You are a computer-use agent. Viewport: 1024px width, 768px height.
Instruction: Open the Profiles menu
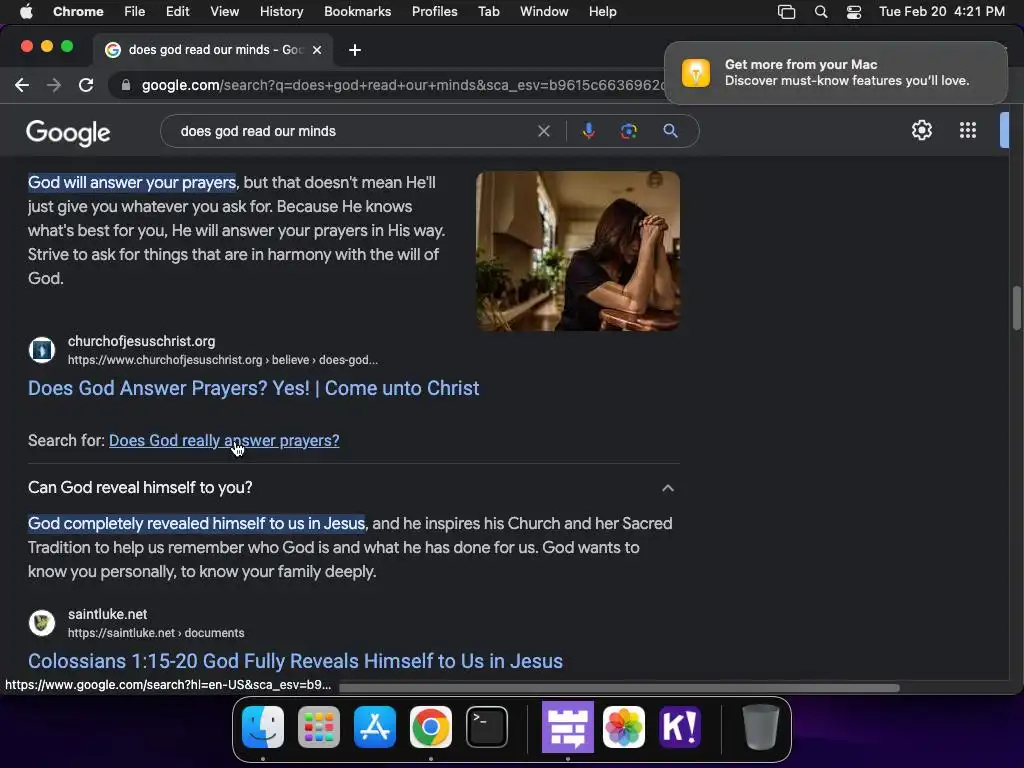coord(434,11)
